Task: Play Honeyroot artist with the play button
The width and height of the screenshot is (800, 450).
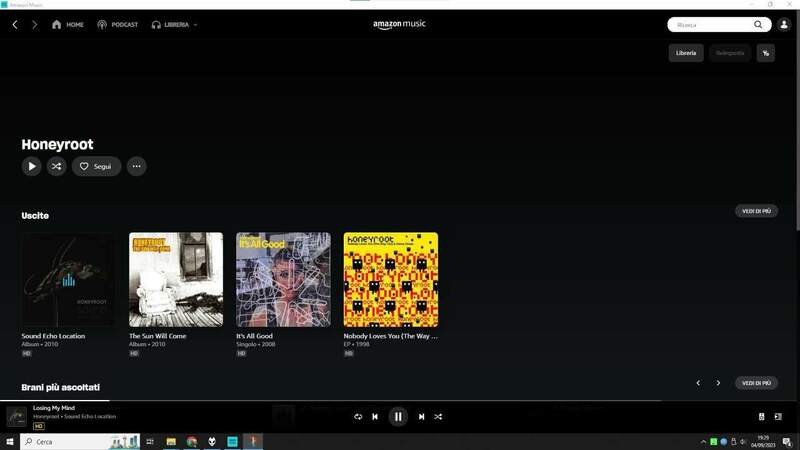Action: point(32,167)
